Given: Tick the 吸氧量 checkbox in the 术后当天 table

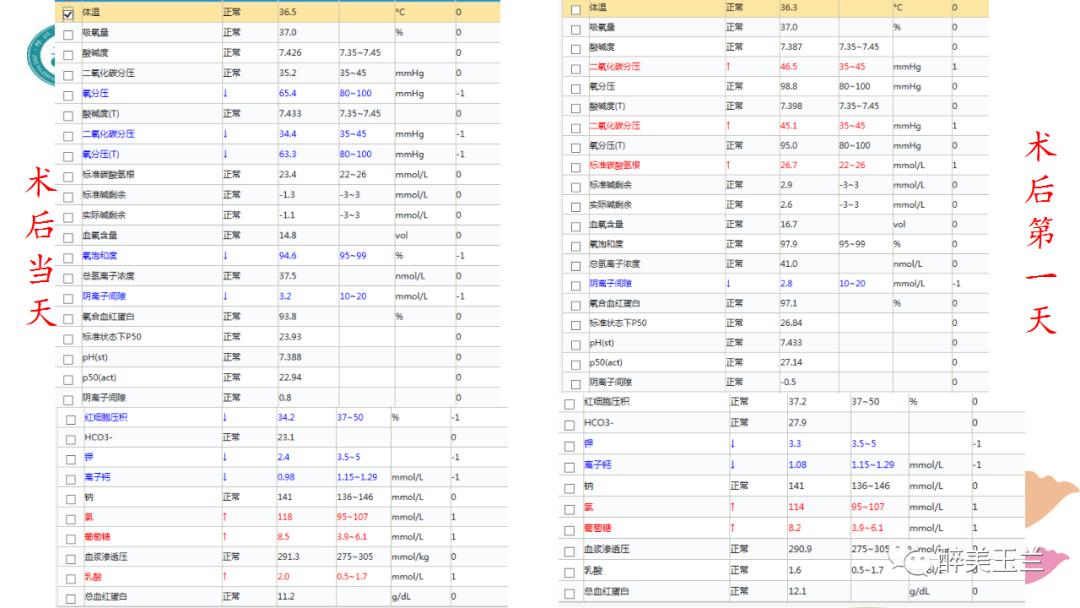Looking at the screenshot, I should [x=68, y=34].
